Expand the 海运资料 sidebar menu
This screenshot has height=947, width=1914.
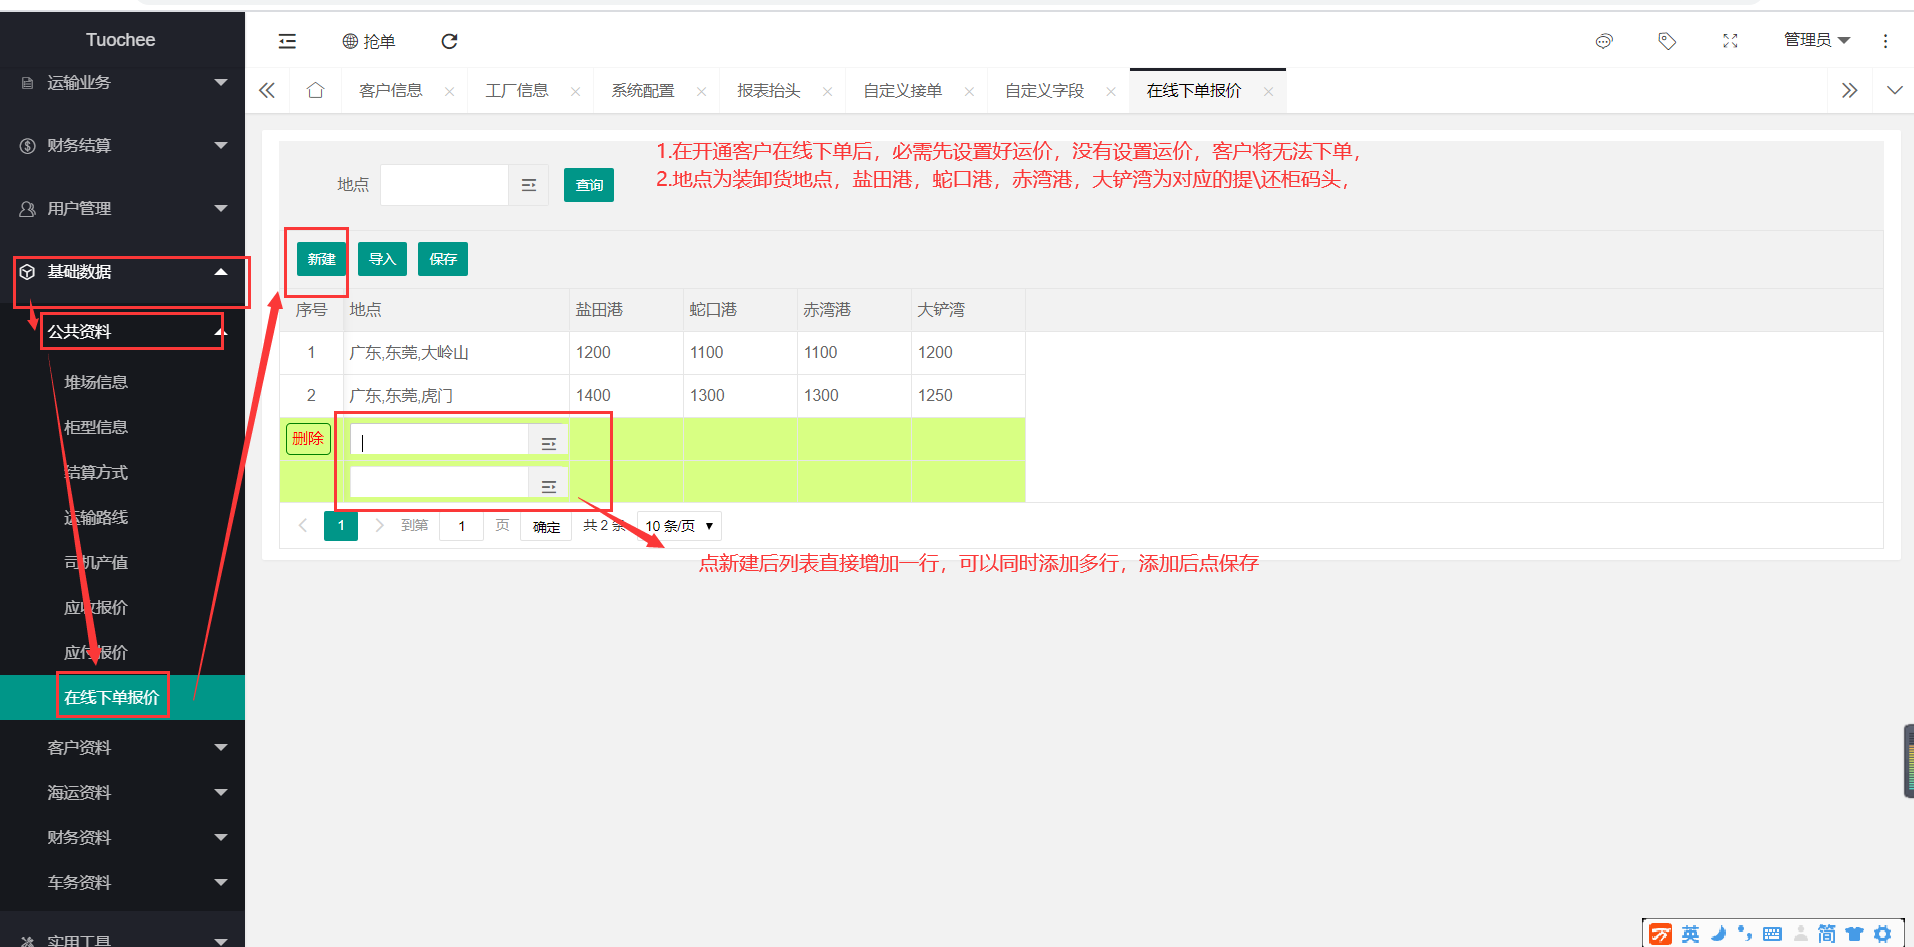pos(122,792)
